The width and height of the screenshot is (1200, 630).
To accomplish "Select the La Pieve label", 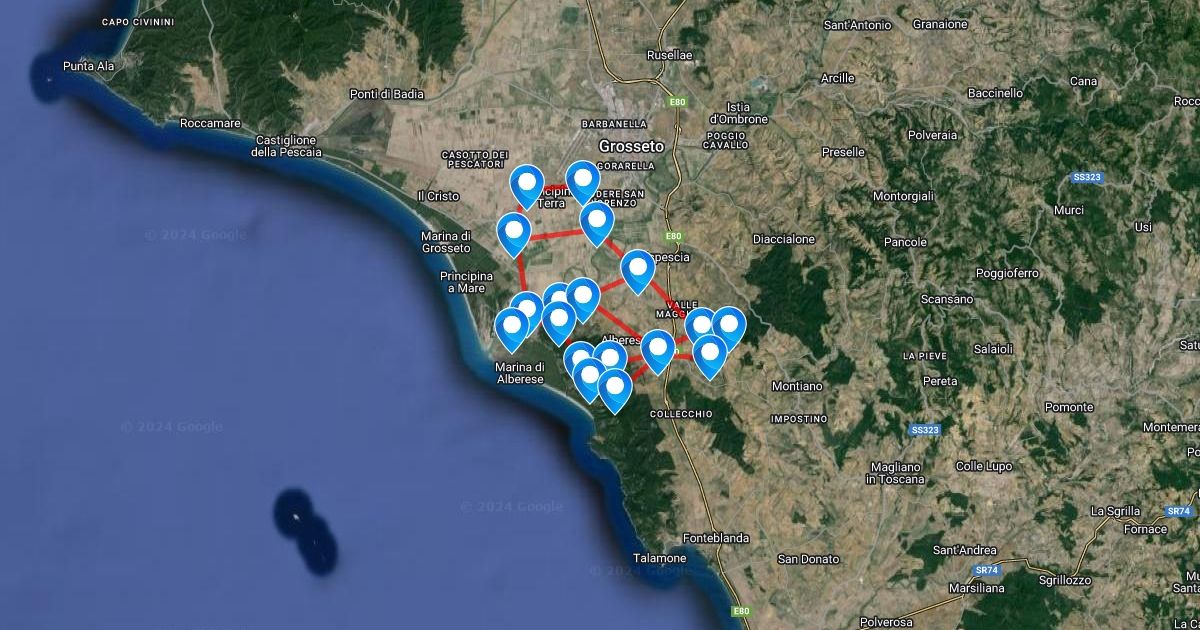I will [x=924, y=356].
